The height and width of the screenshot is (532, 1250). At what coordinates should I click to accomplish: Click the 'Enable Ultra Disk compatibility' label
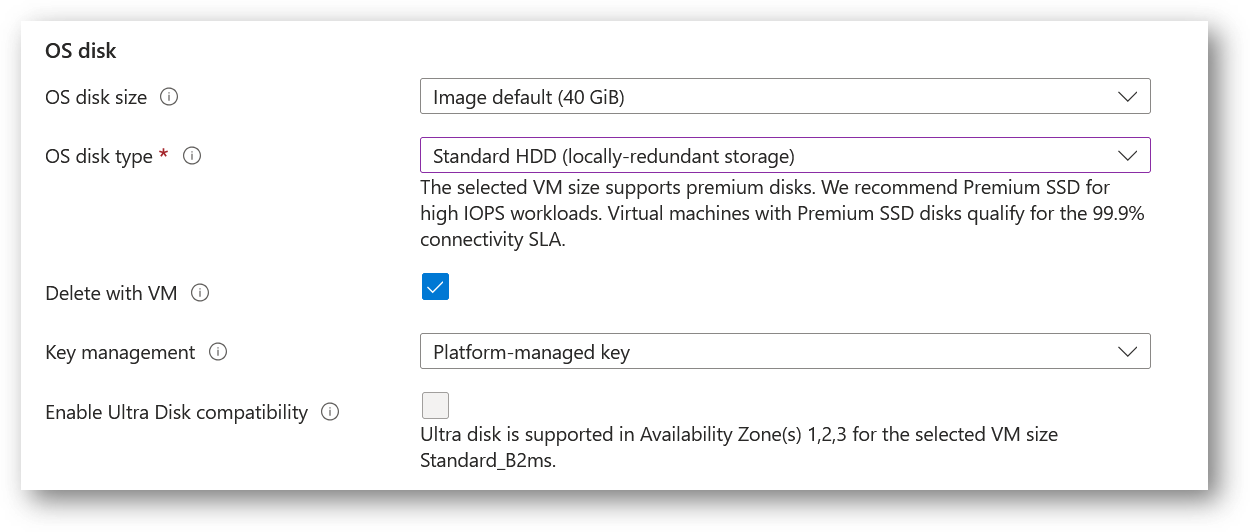click(176, 412)
